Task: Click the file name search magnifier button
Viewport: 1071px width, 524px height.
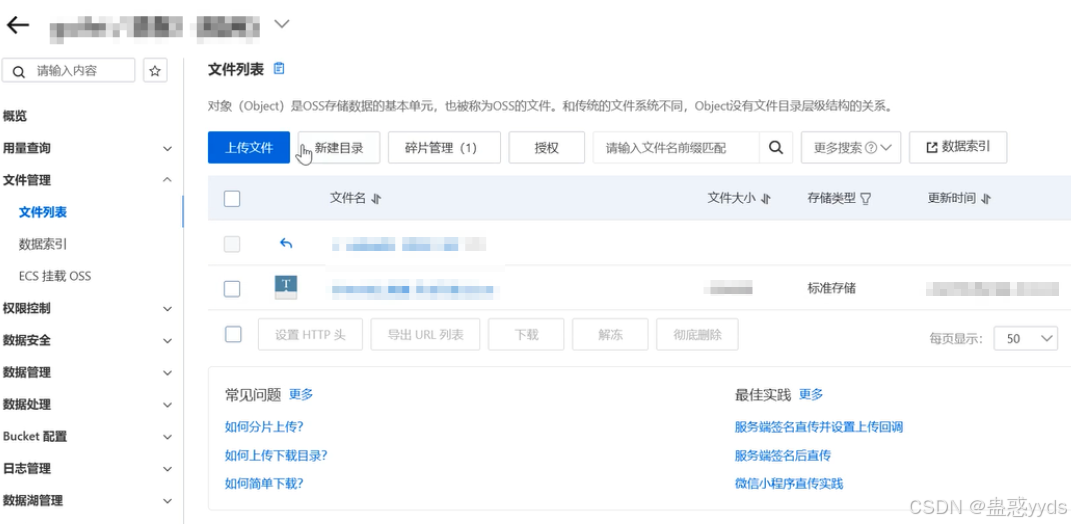Action: (776, 148)
